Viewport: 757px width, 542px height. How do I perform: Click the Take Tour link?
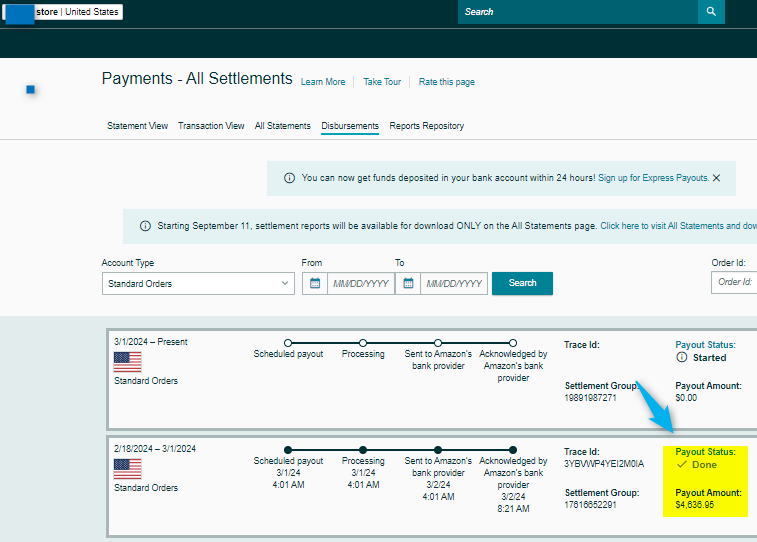click(x=382, y=82)
